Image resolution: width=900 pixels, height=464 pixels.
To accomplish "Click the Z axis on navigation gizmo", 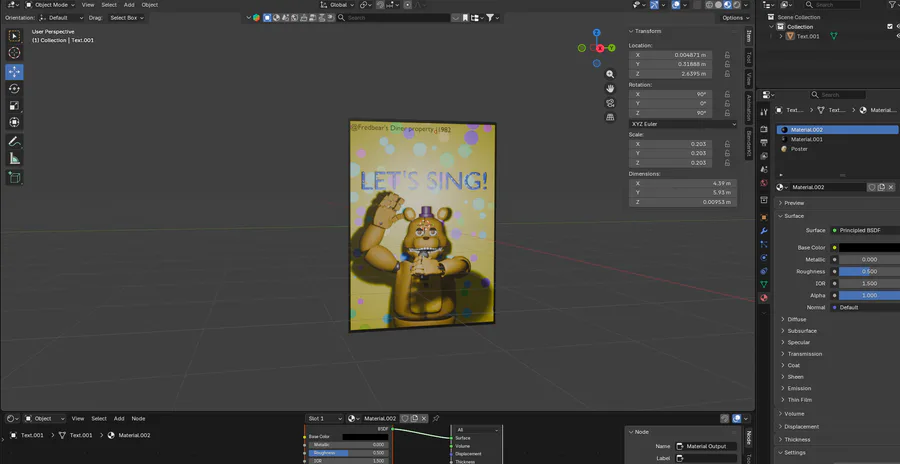I will [x=597, y=33].
